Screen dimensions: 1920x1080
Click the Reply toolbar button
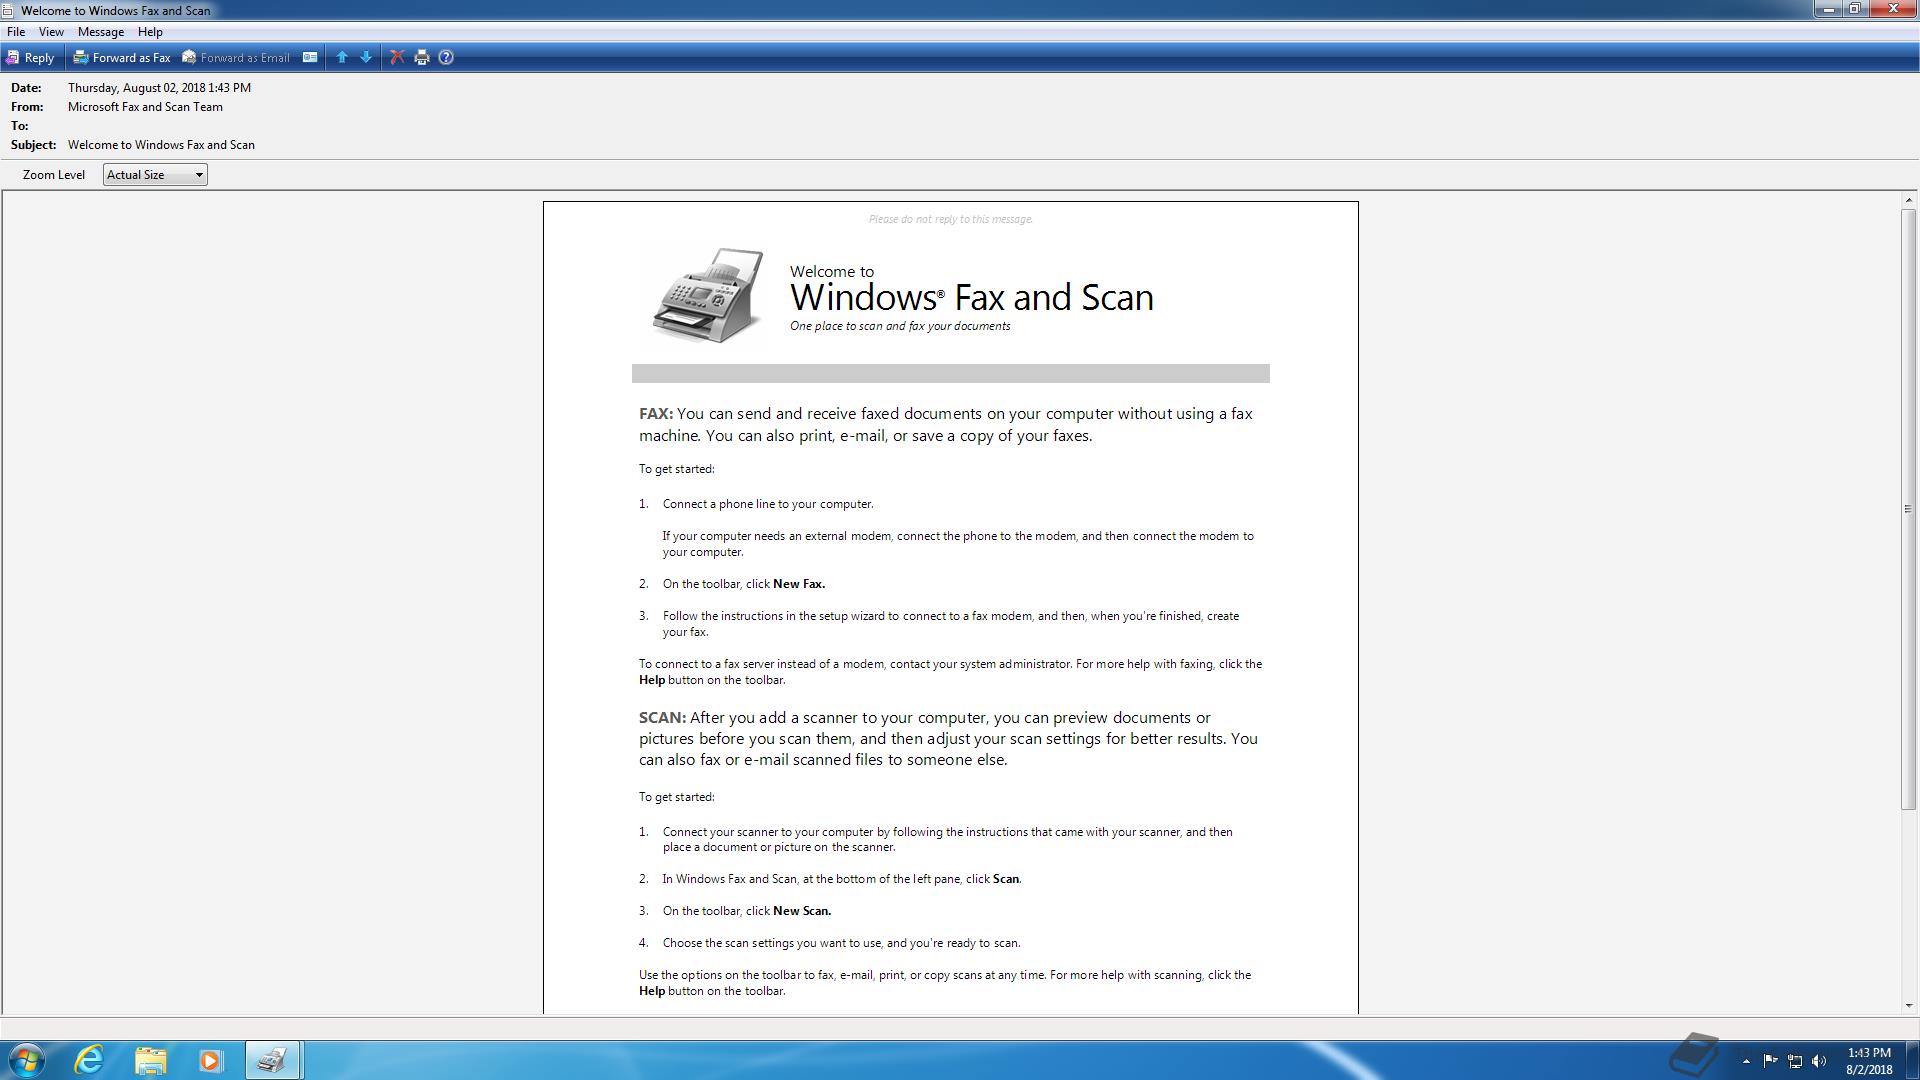click(30, 58)
